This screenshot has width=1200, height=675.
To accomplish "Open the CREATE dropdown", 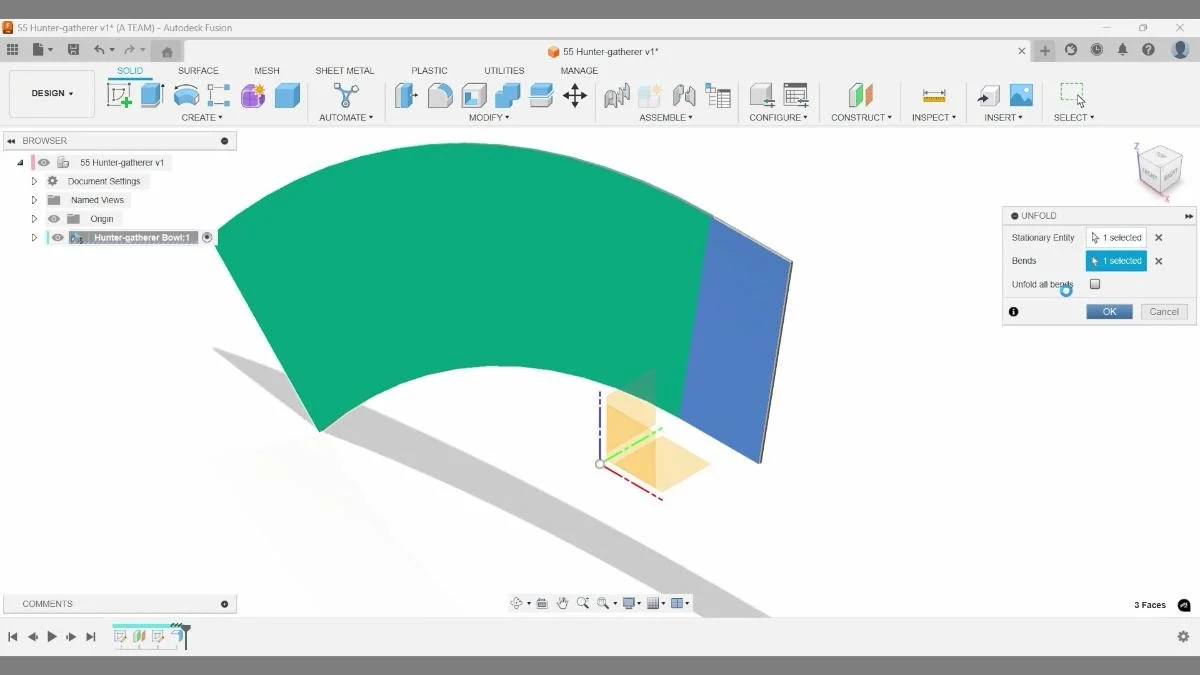I will pyautogui.click(x=202, y=117).
